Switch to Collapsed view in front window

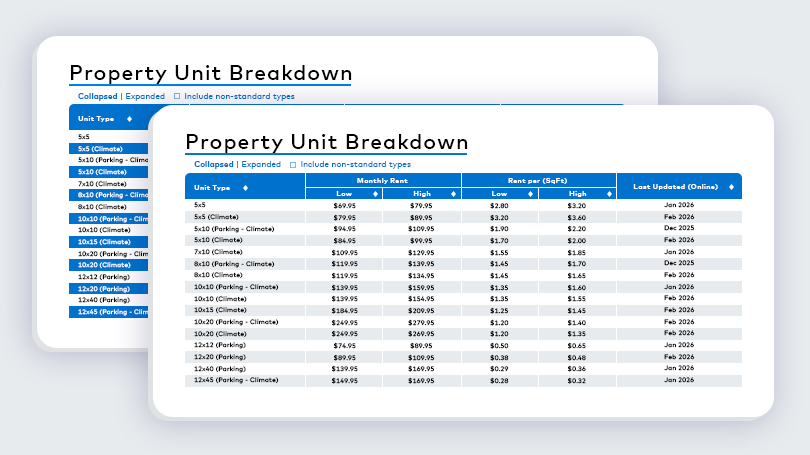point(213,164)
